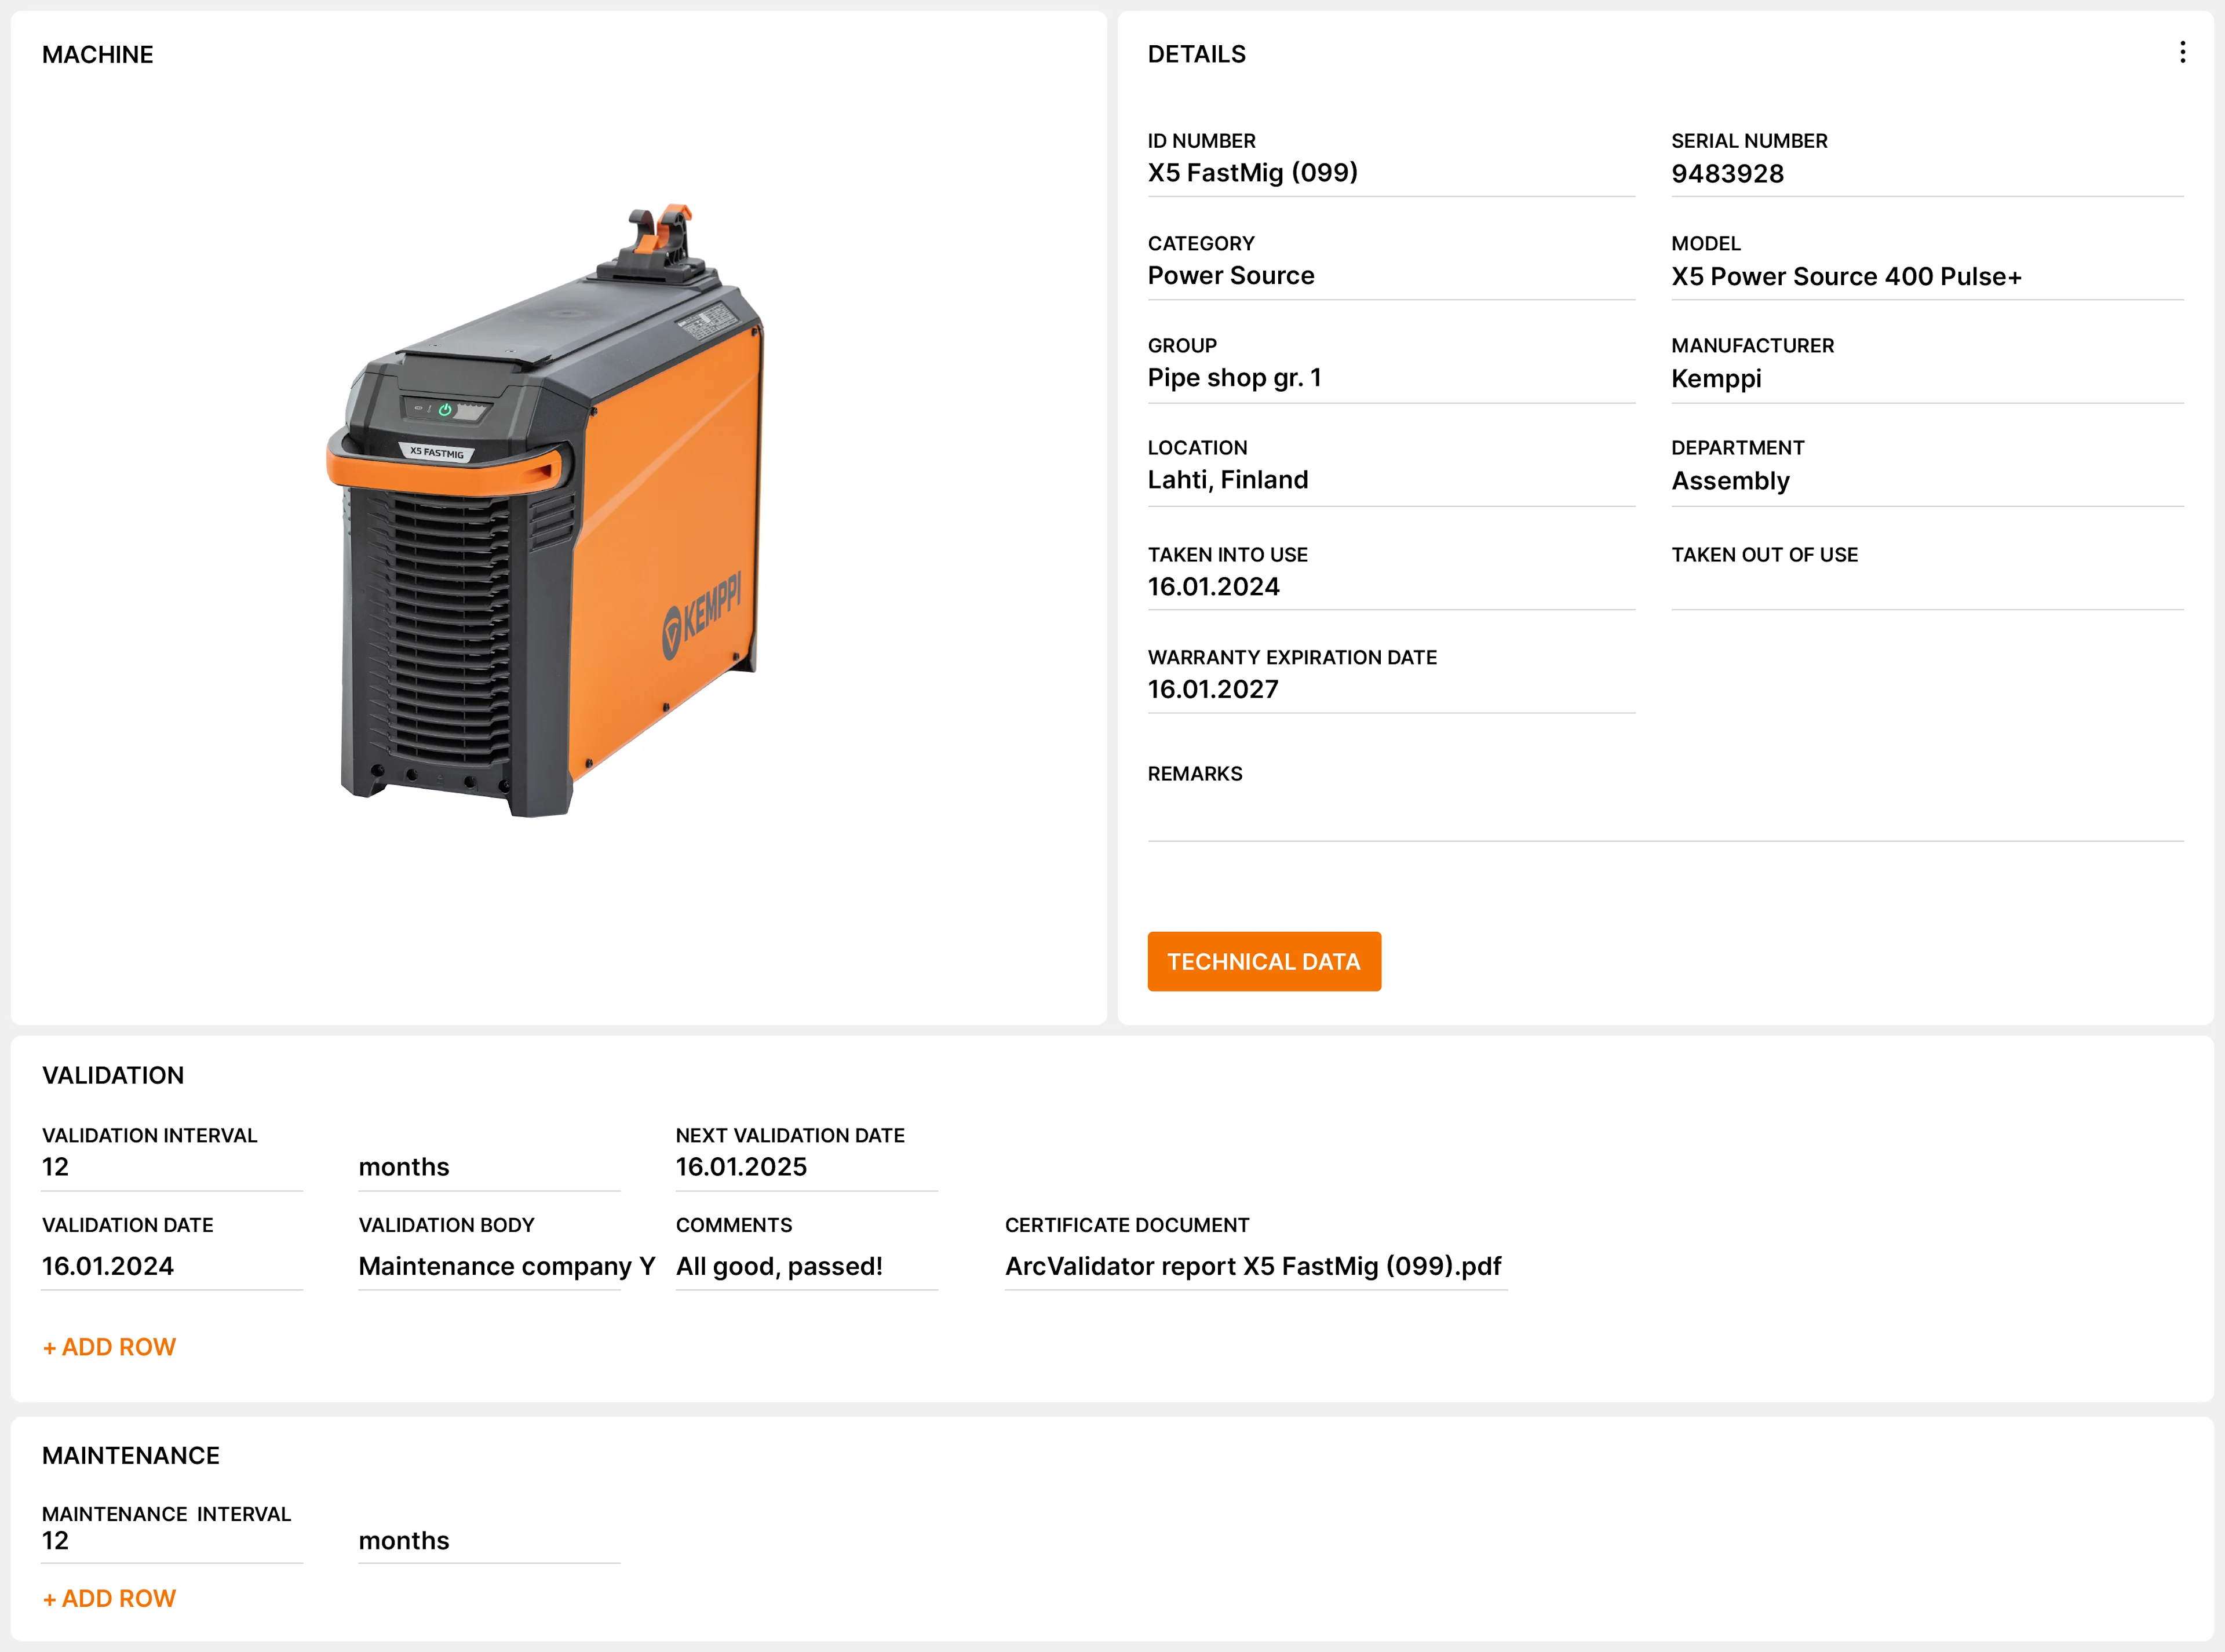Open the Details three-dot options menu
The width and height of the screenshot is (2225, 1652).
[x=2182, y=52]
